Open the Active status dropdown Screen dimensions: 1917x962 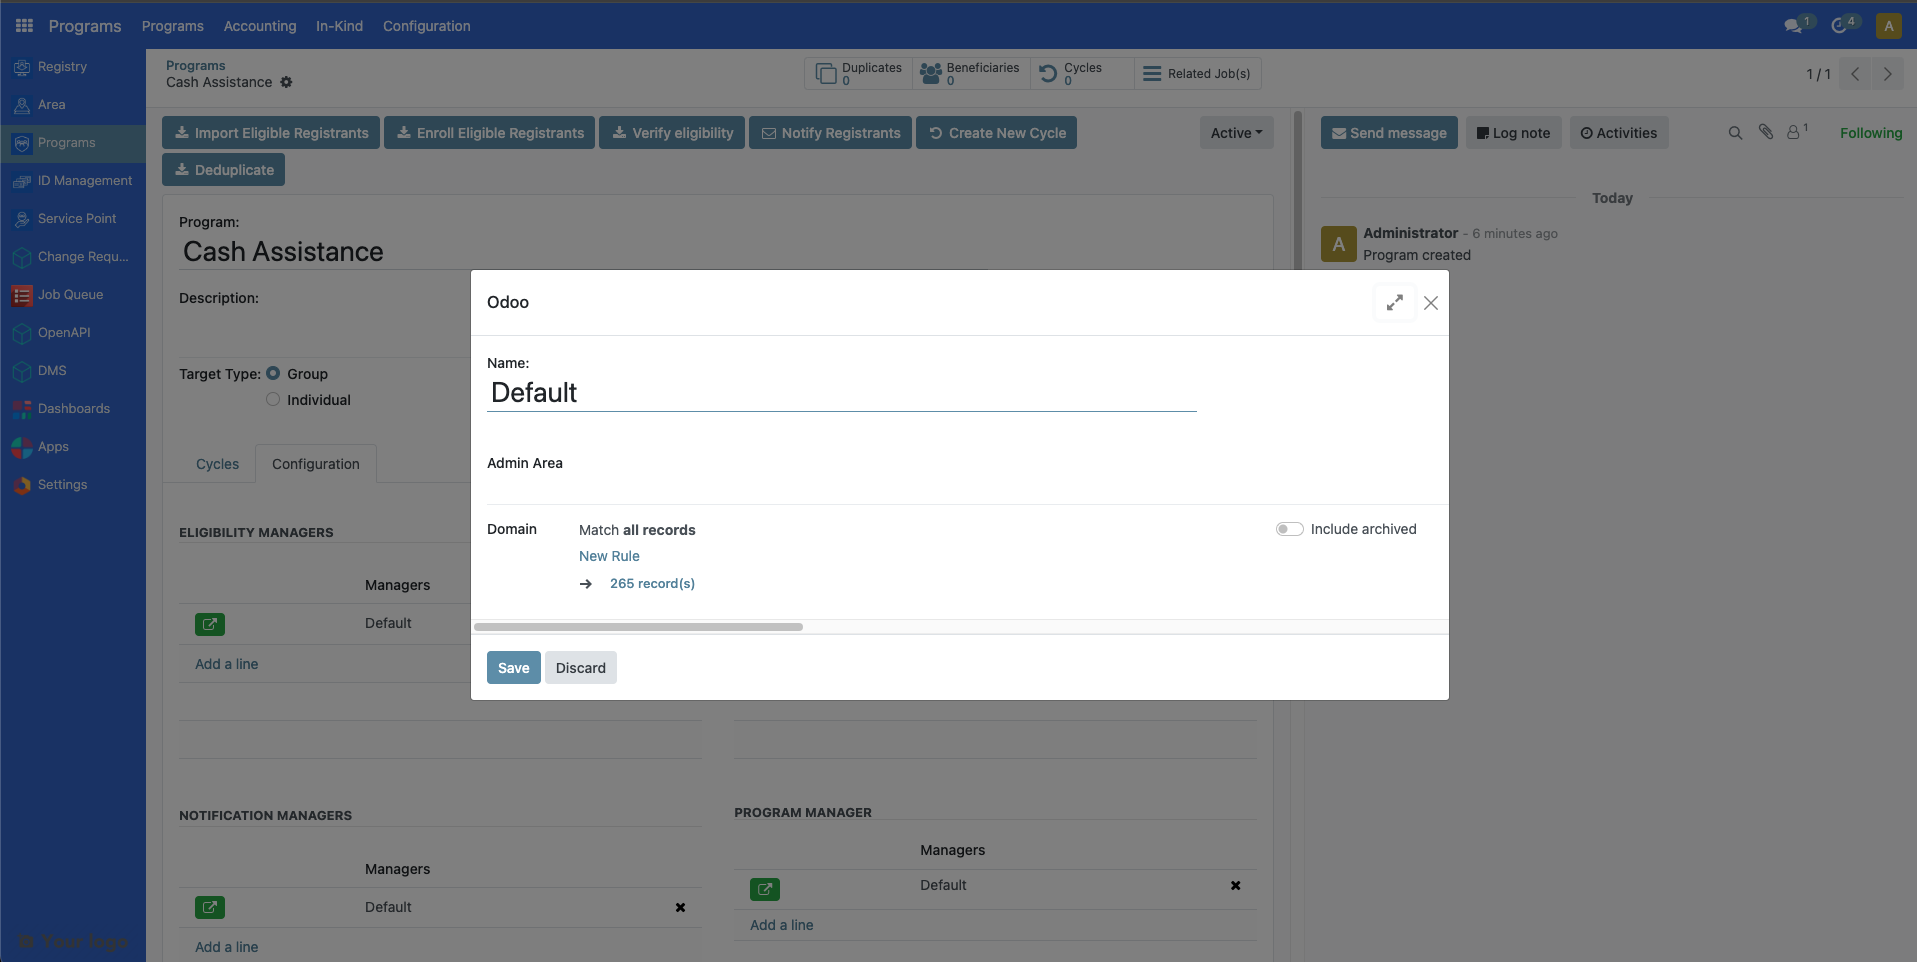pos(1235,132)
